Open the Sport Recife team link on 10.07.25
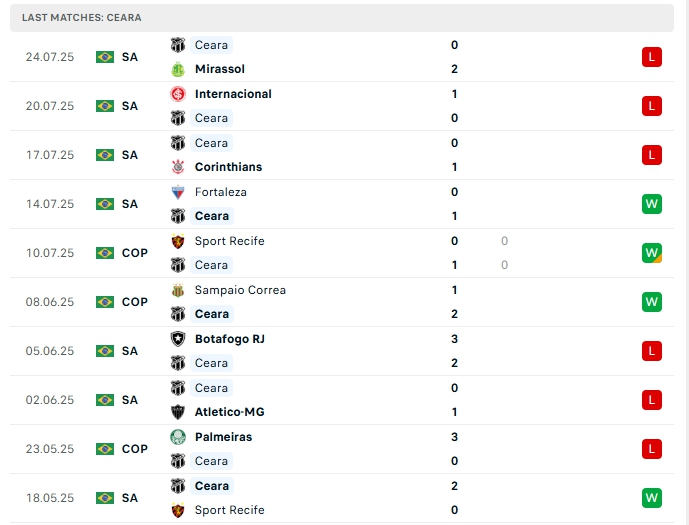The height and width of the screenshot is (525, 689). [x=229, y=241]
